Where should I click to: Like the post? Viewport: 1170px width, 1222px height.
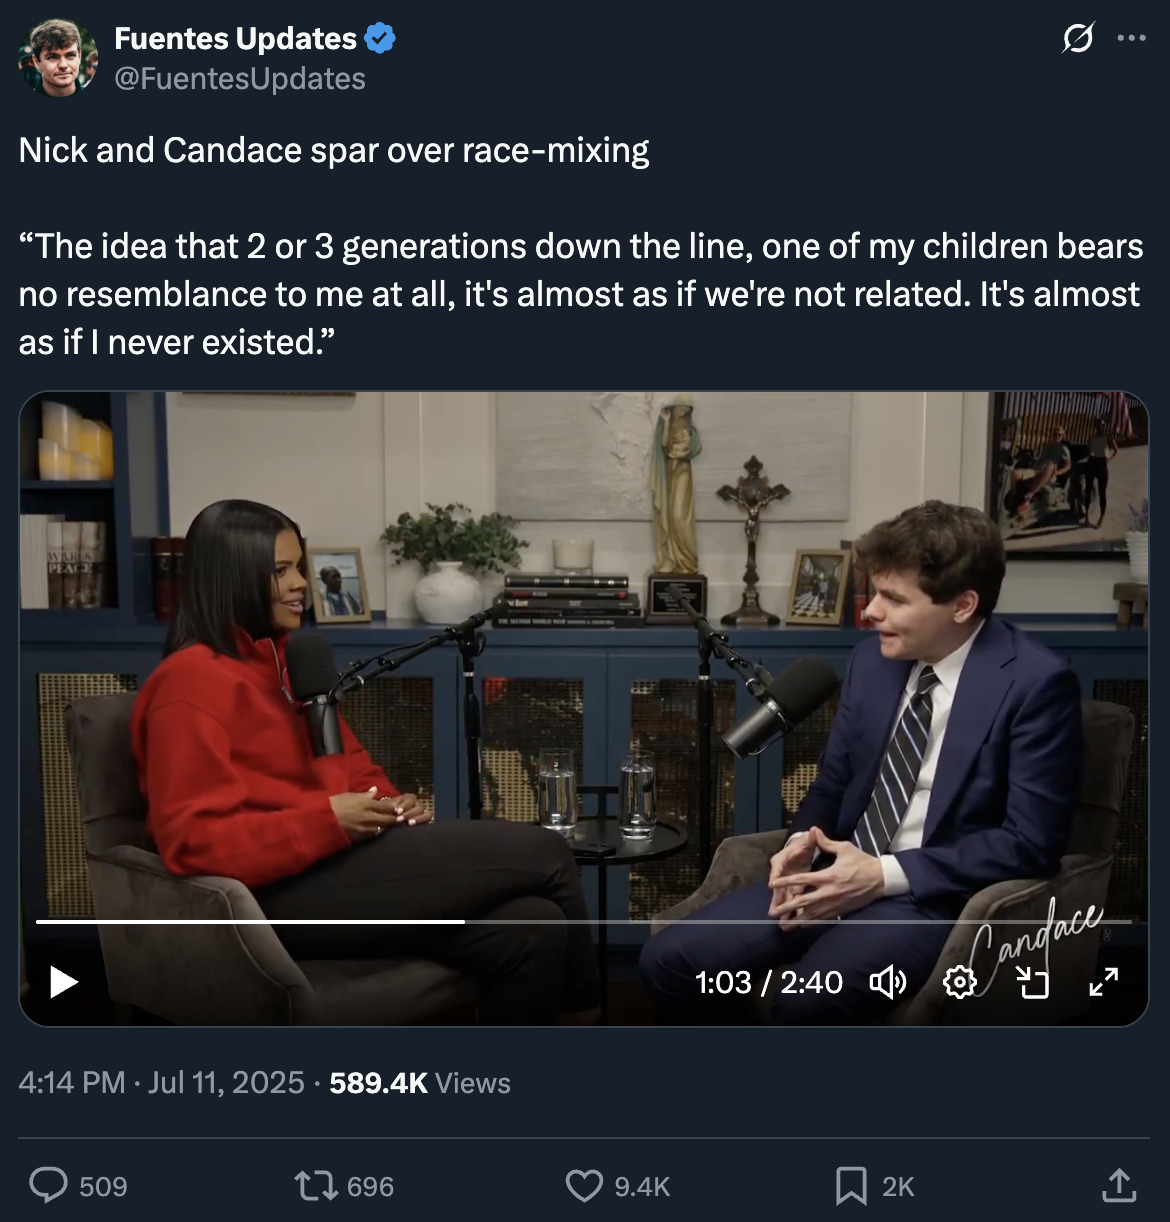584,1185
